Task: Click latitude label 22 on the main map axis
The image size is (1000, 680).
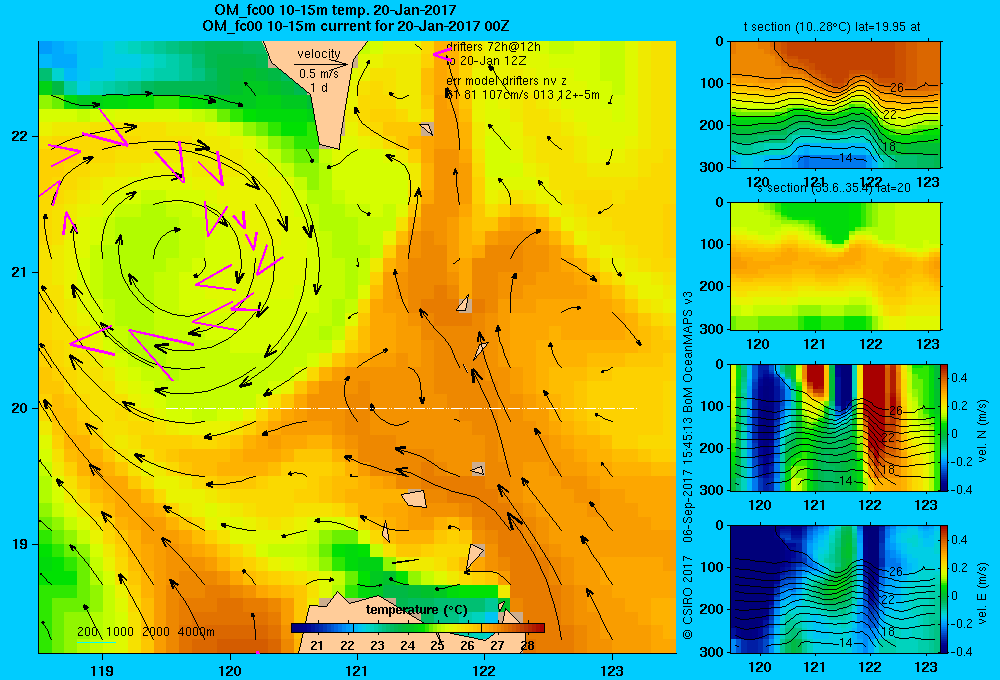Action: pyautogui.click(x=19, y=136)
